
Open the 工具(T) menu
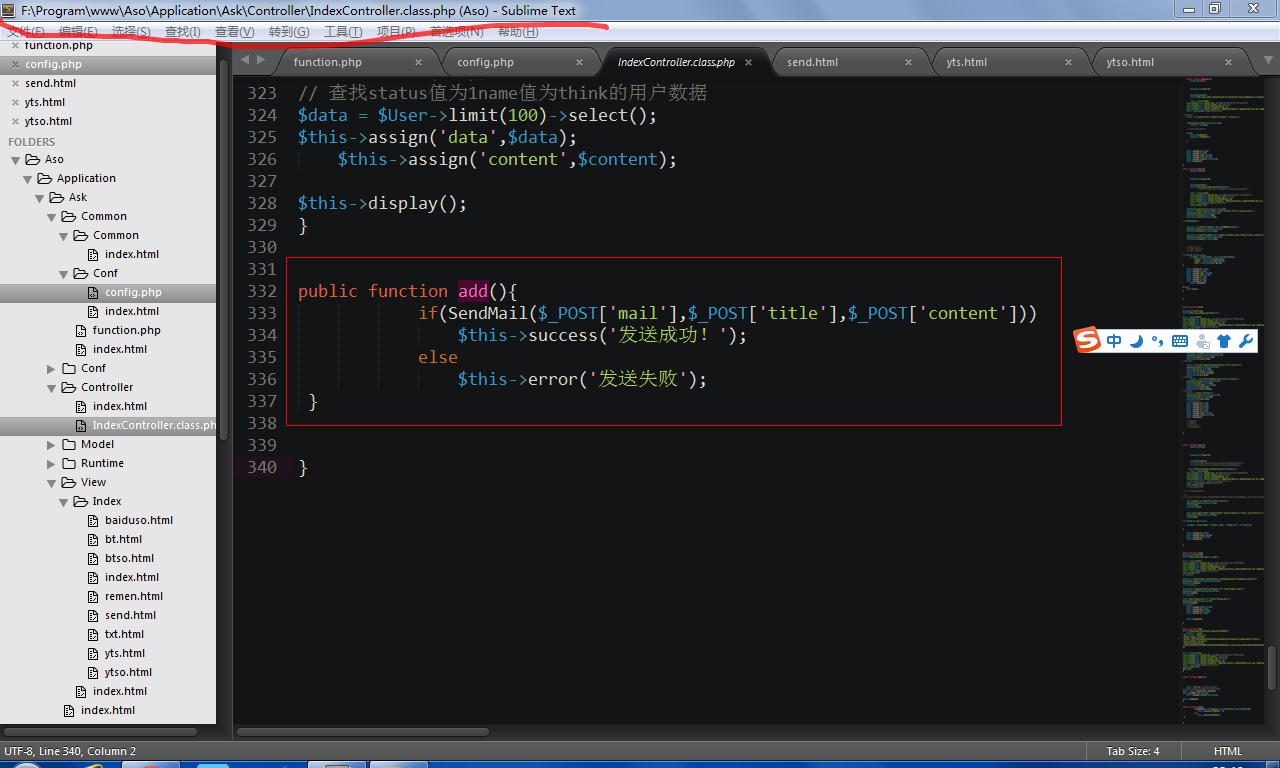[342, 32]
